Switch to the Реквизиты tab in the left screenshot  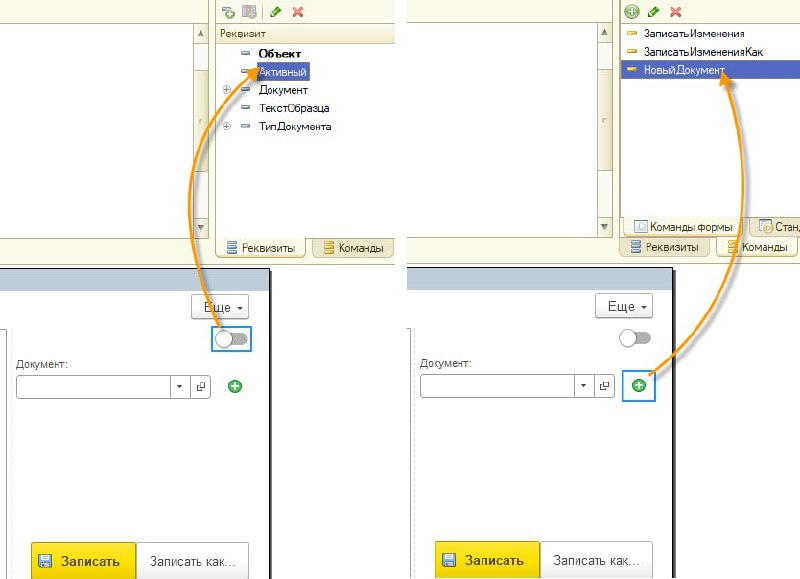click(261, 248)
